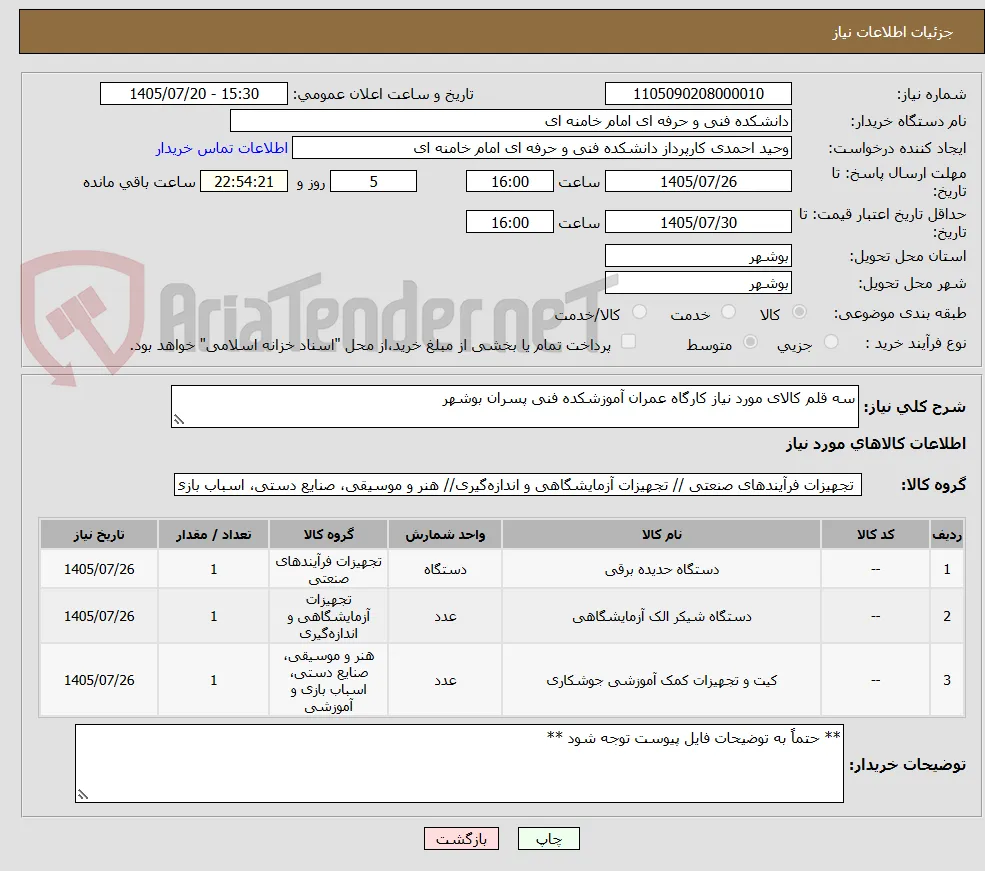The height and width of the screenshot is (871, 985).
Task: Click the heading اطلاعات کالاهای مورد نیاز
Action: pyautogui.click(x=875, y=443)
